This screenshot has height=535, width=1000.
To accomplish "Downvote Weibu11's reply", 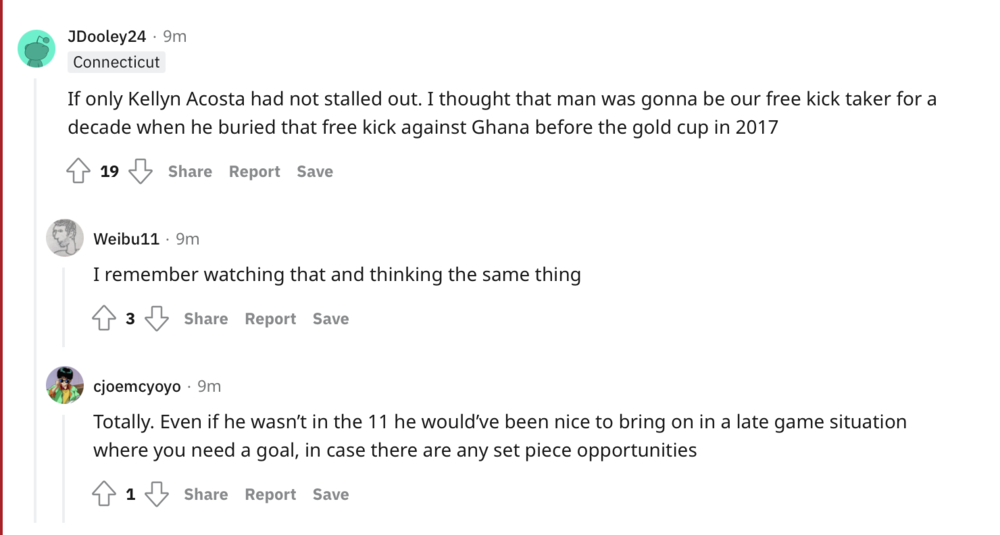I will (x=156, y=319).
